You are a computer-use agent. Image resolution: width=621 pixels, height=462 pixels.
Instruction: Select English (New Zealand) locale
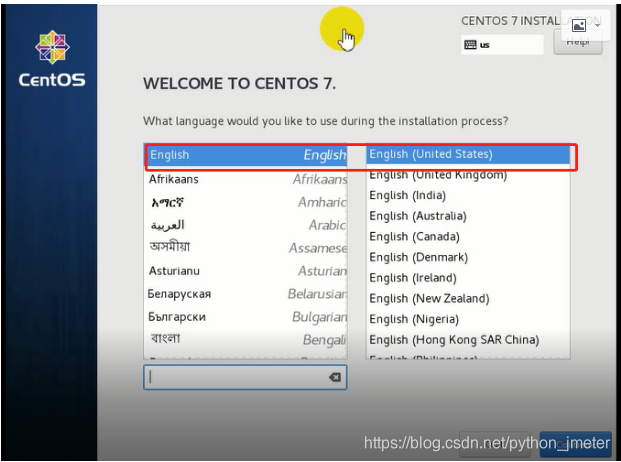(x=468, y=298)
